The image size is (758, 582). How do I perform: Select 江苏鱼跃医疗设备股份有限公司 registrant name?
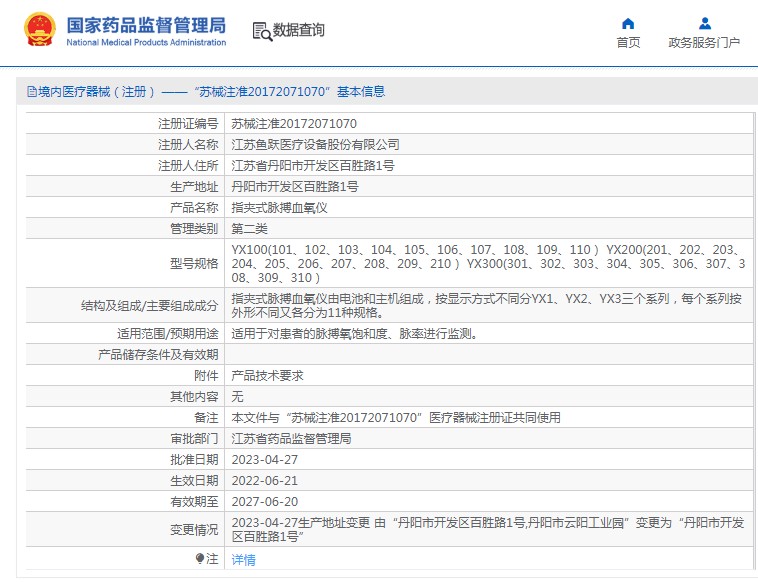tap(315, 145)
